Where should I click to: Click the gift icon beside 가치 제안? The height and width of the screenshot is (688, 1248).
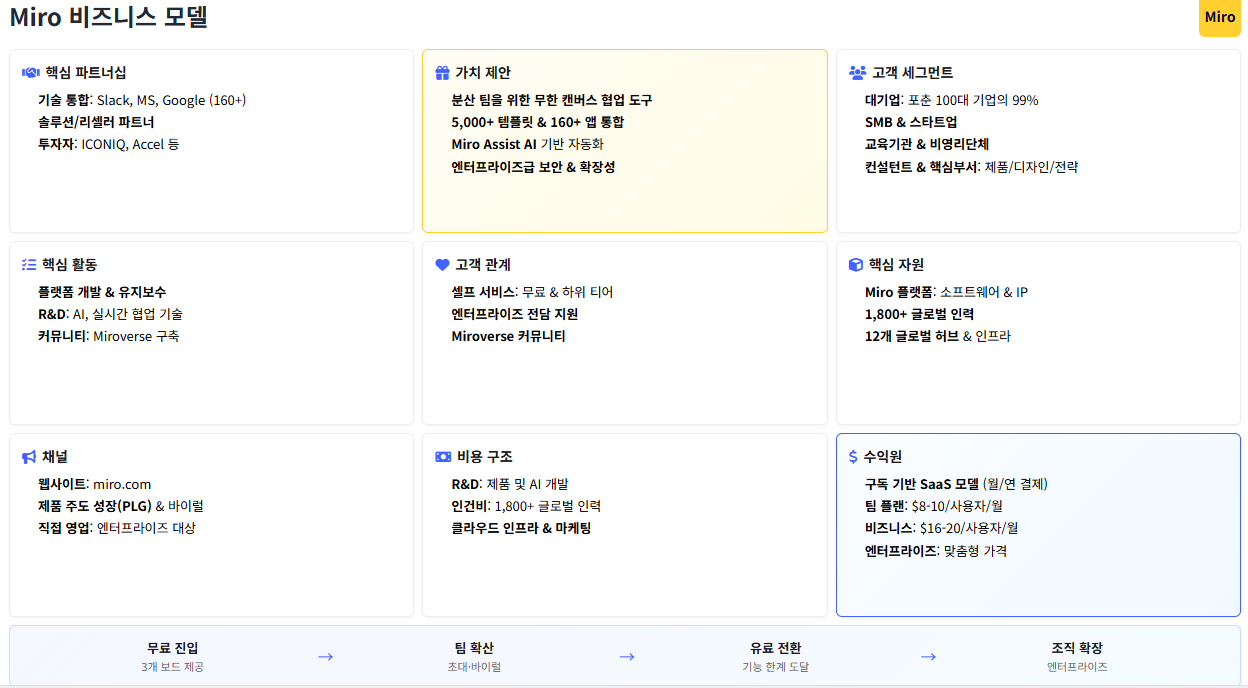coord(442,73)
